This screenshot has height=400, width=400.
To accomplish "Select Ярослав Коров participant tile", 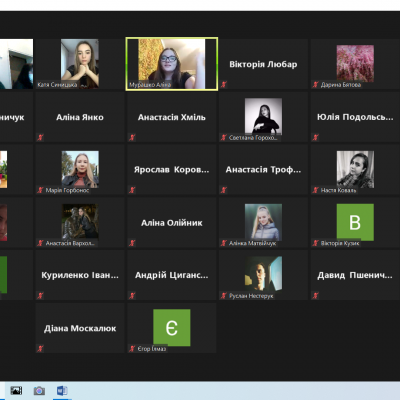I will (172, 169).
